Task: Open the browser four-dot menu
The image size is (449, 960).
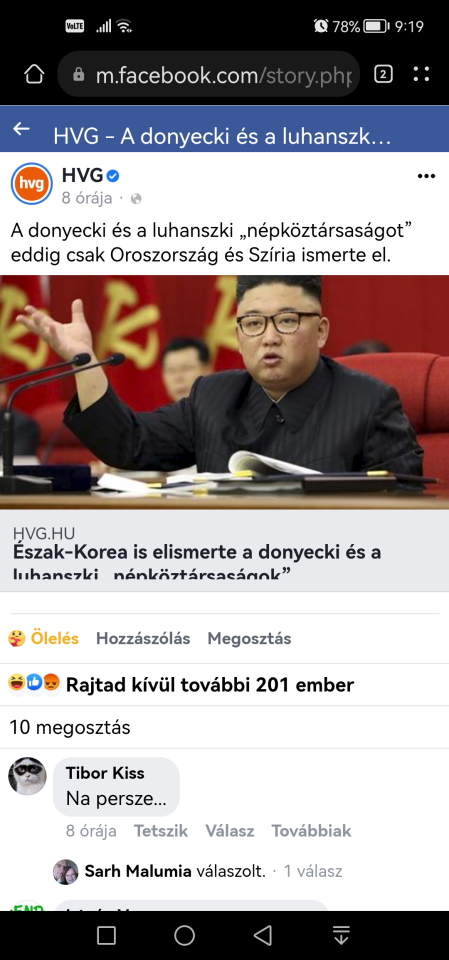Action: (x=421, y=74)
